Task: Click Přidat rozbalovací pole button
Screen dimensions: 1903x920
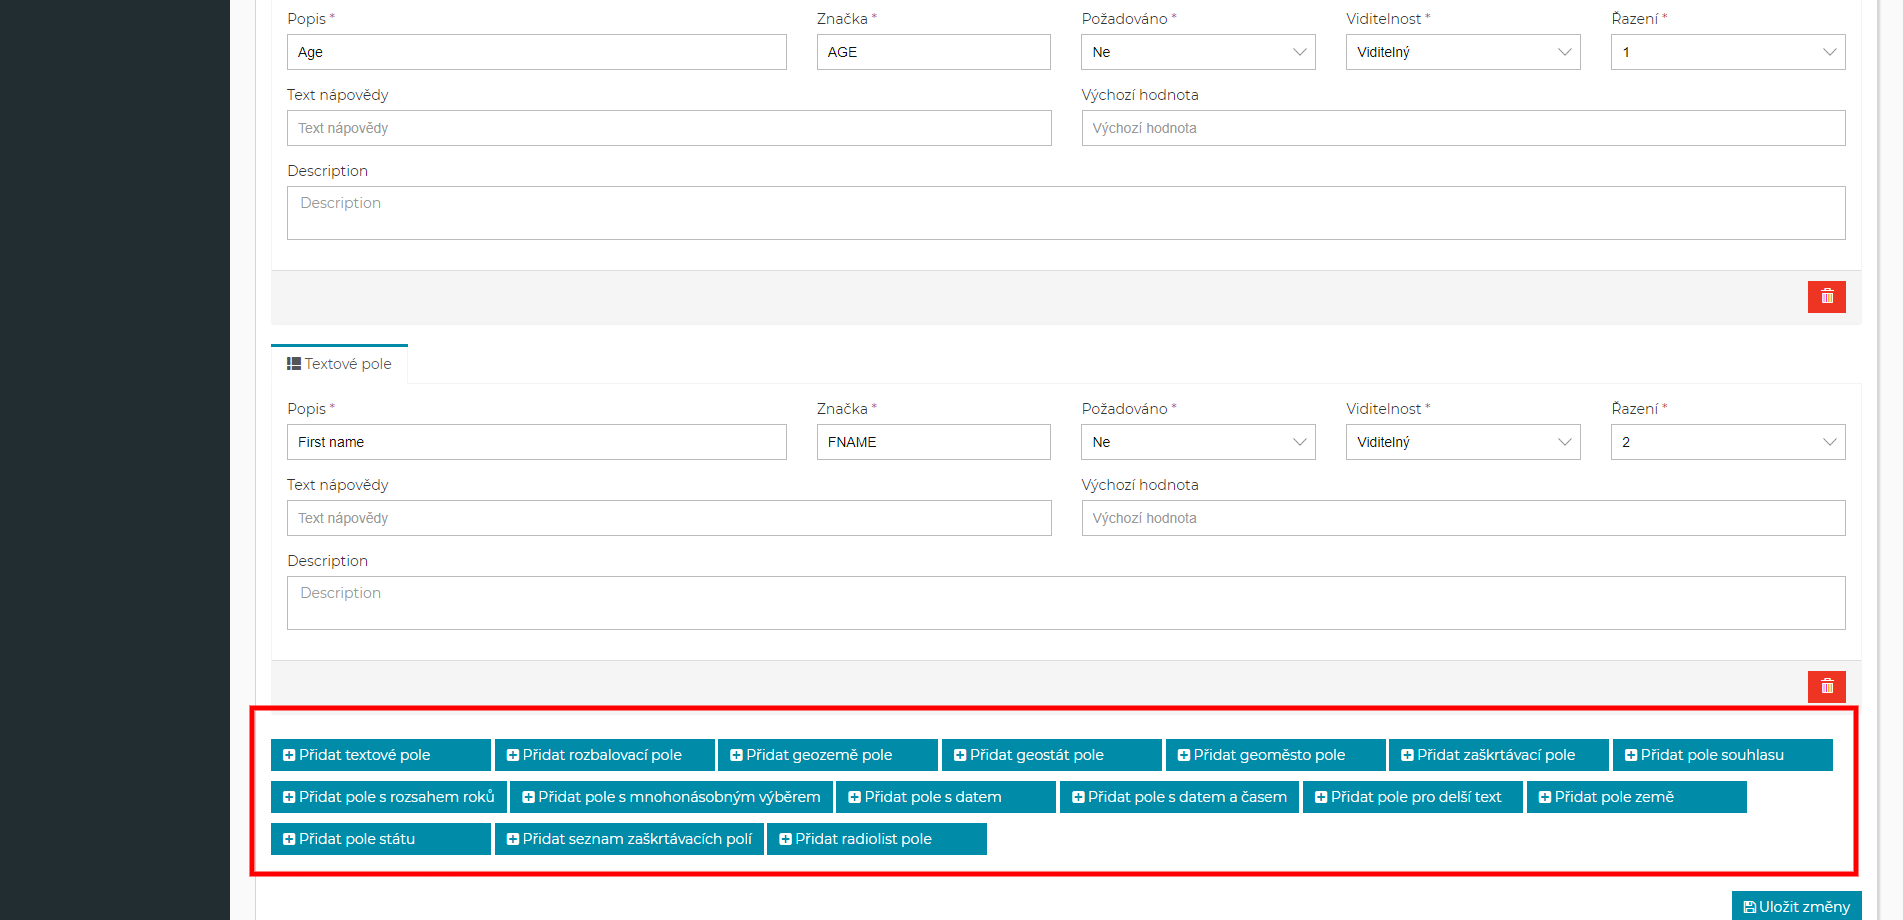Action: [605, 755]
